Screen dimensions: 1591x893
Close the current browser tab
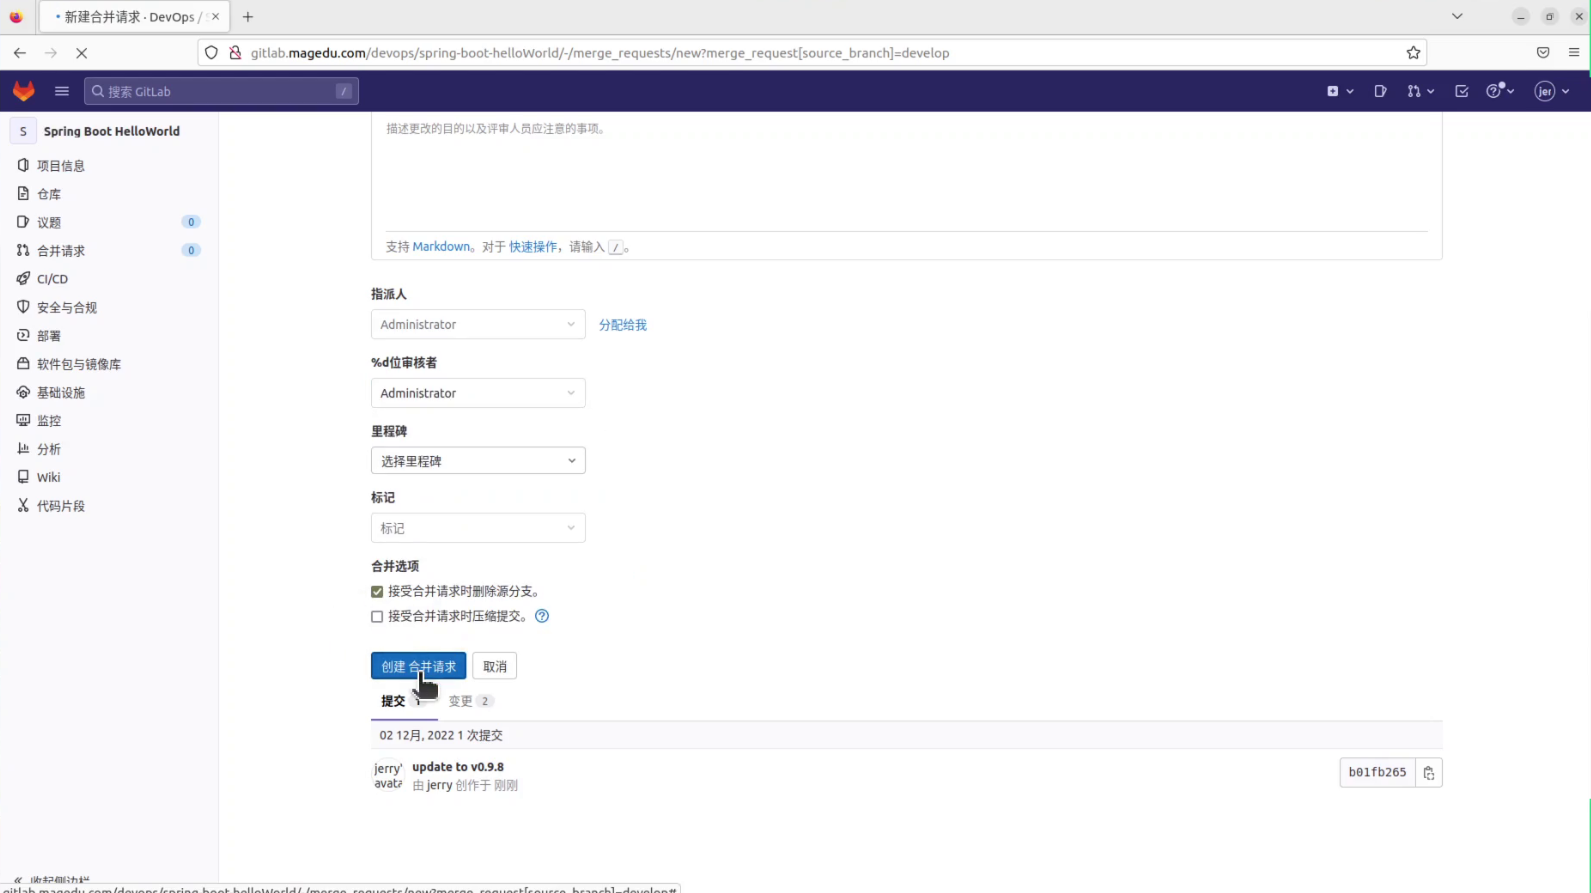pyautogui.click(x=215, y=17)
